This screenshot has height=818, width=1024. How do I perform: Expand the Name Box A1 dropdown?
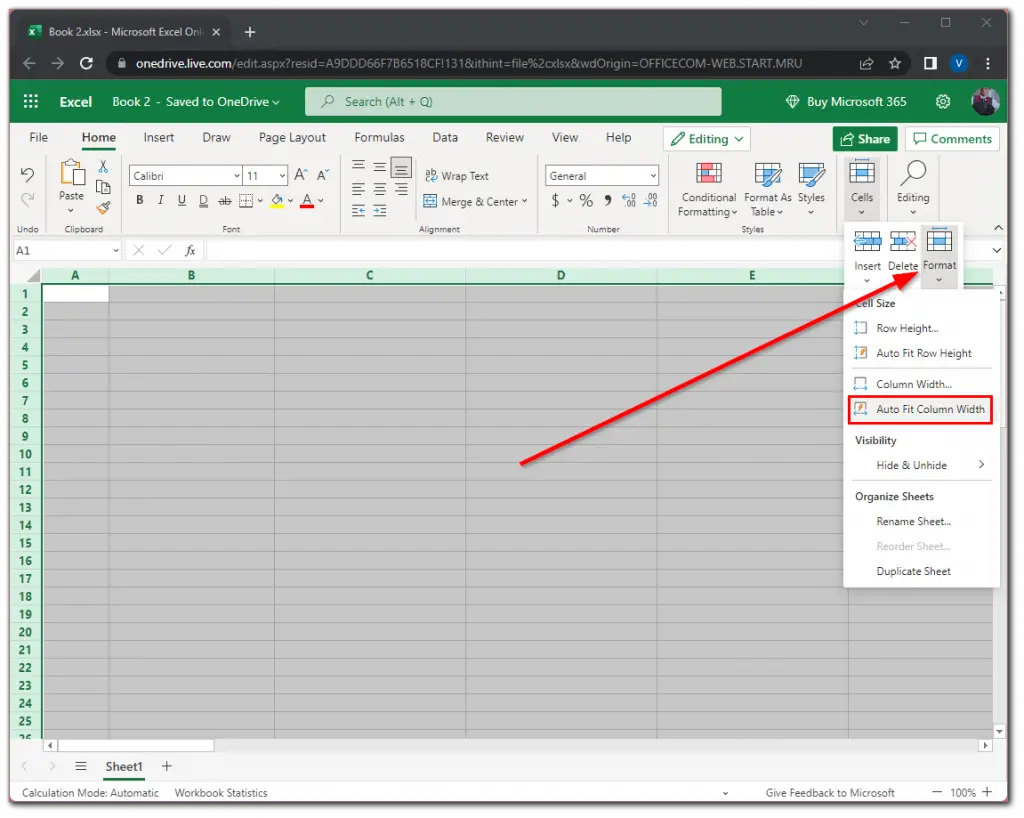pos(116,251)
